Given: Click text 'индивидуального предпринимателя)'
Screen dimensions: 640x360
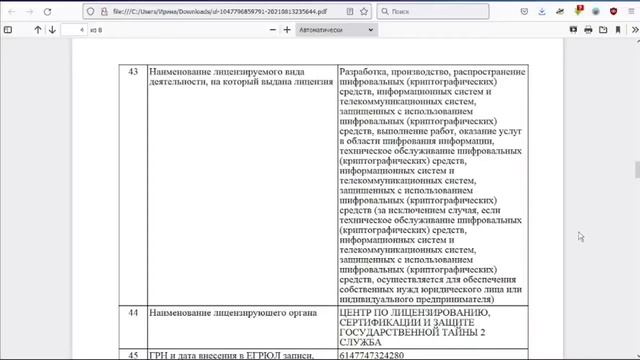Looking at the screenshot, I should point(417,299).
